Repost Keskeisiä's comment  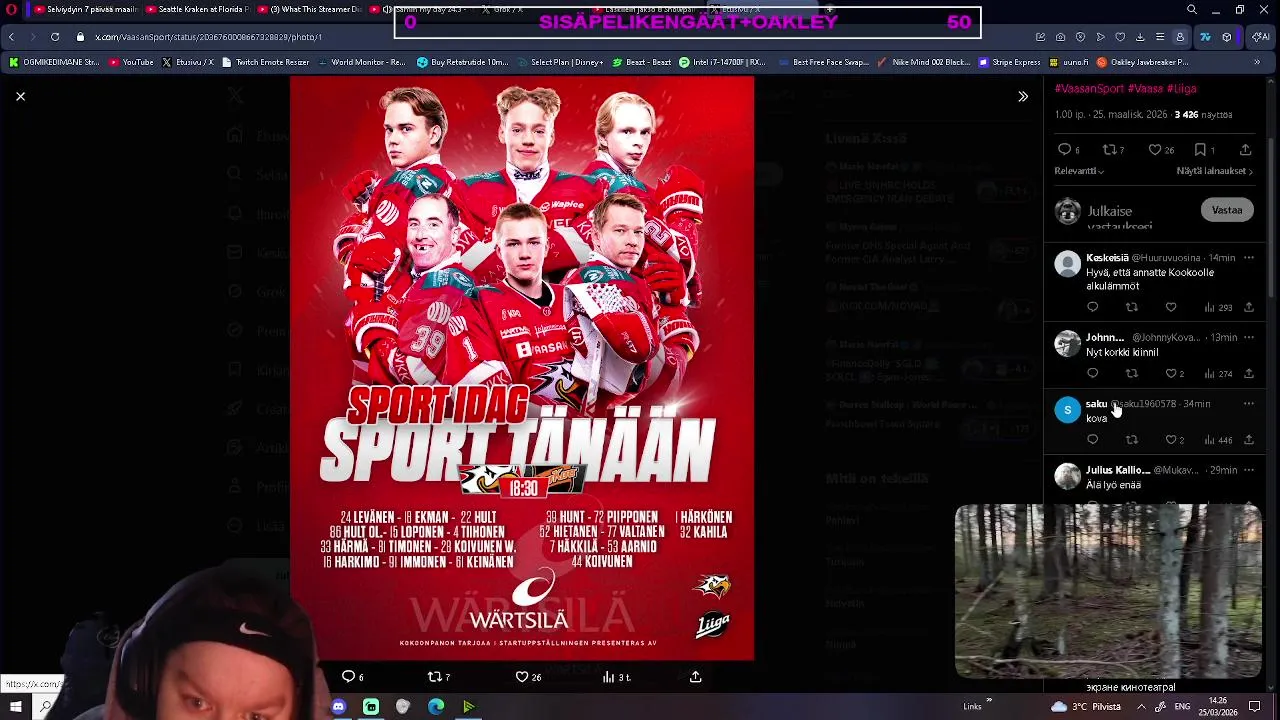[1132, 307]
